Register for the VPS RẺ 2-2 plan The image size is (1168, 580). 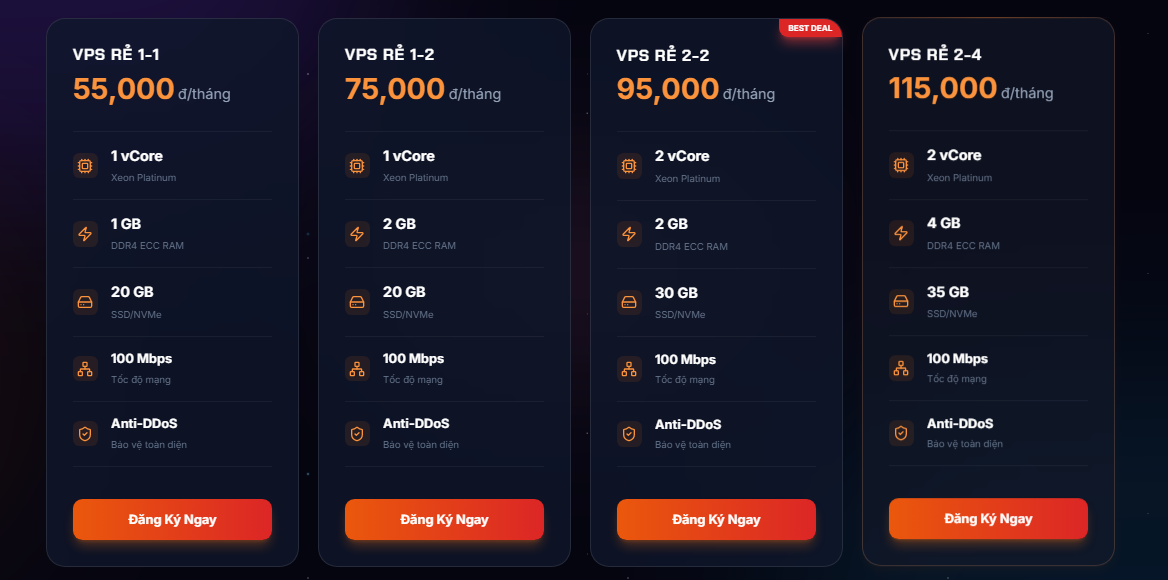tap(716, 520)
